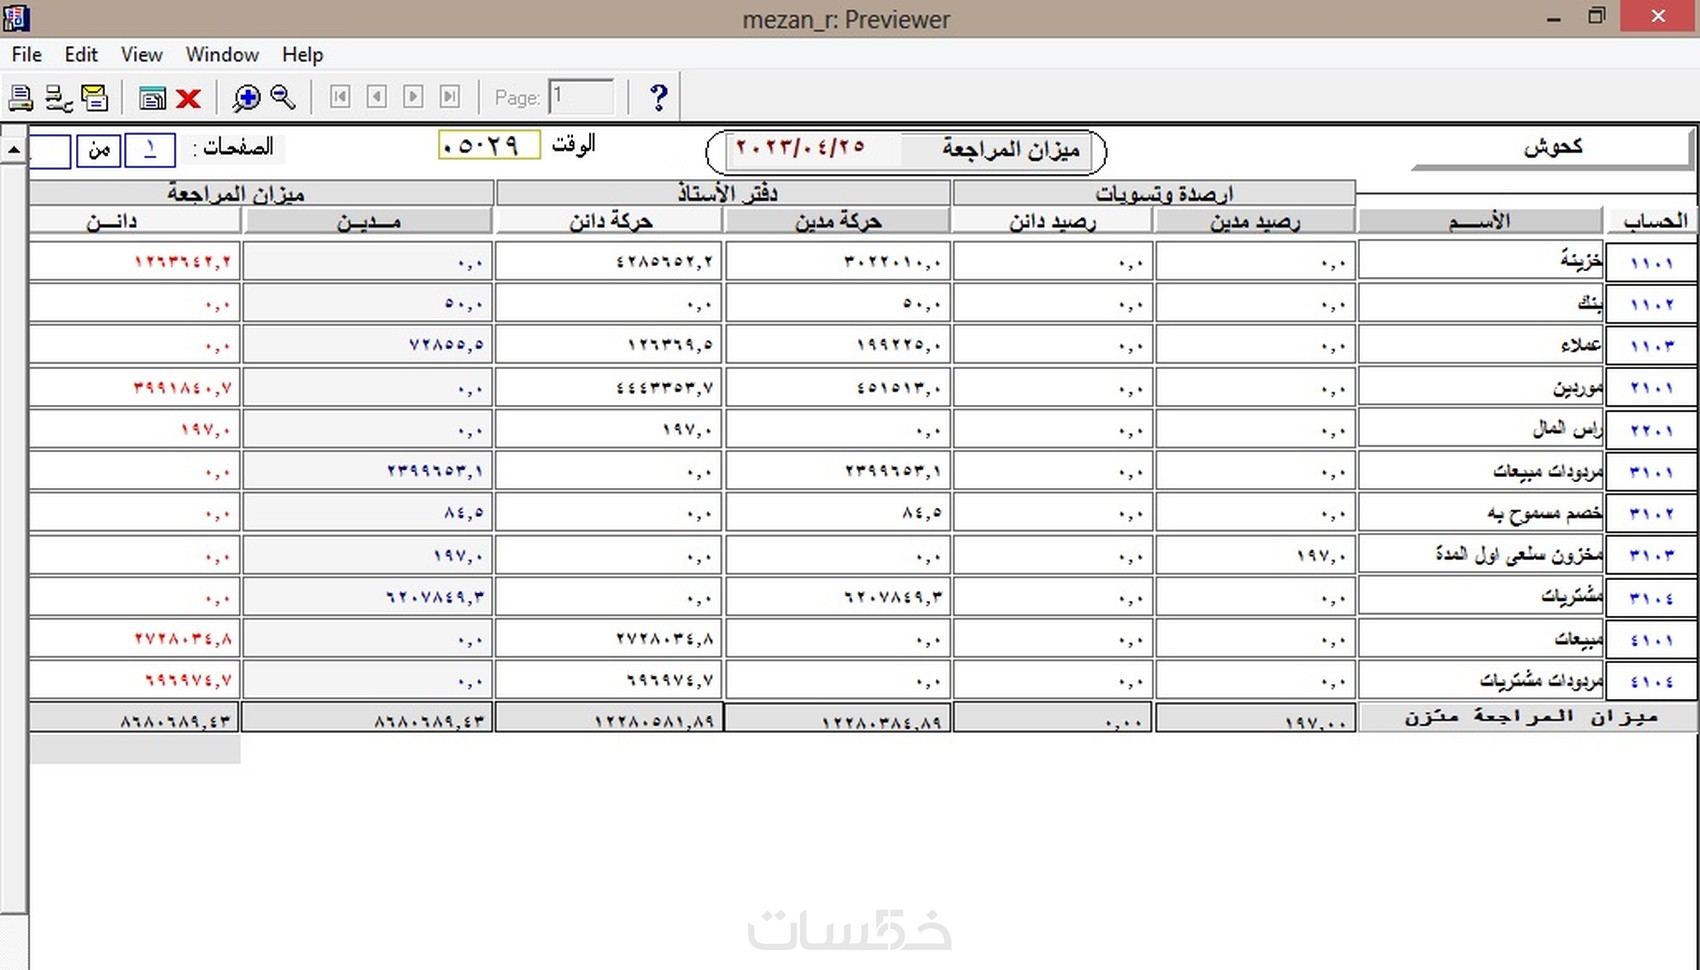Click the ارصدة وتسويات group header
The image size is (1700, 970).
point(1155,193)
